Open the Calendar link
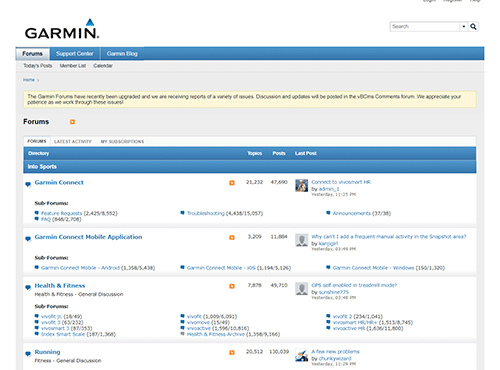The width and height of the screenshot is (500, 370). click(103, 66)
